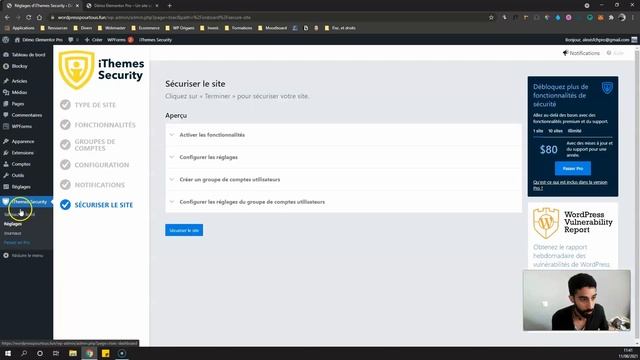640x360 pixels.
Task: Click the WordPress logo in admin bar
Action: 6,40
